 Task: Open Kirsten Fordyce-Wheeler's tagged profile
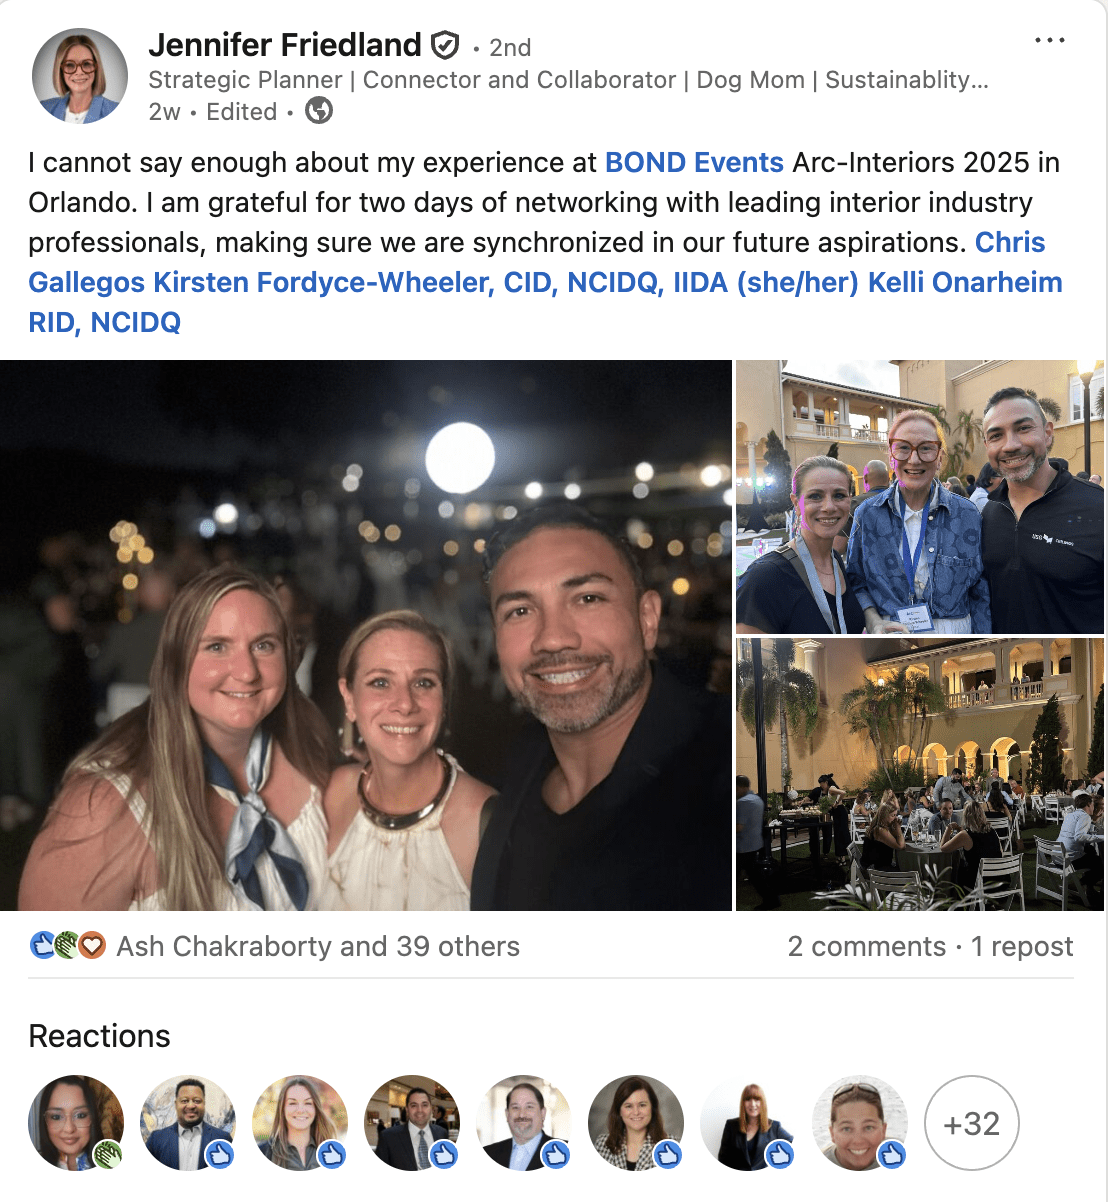tap(507, 282)
